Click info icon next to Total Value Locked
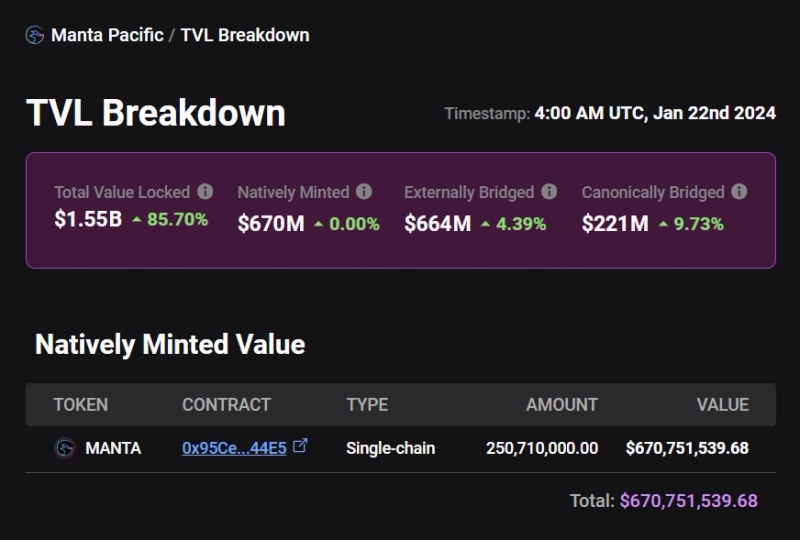This screenshot has width=800, height=540. [x=205, y=191]
